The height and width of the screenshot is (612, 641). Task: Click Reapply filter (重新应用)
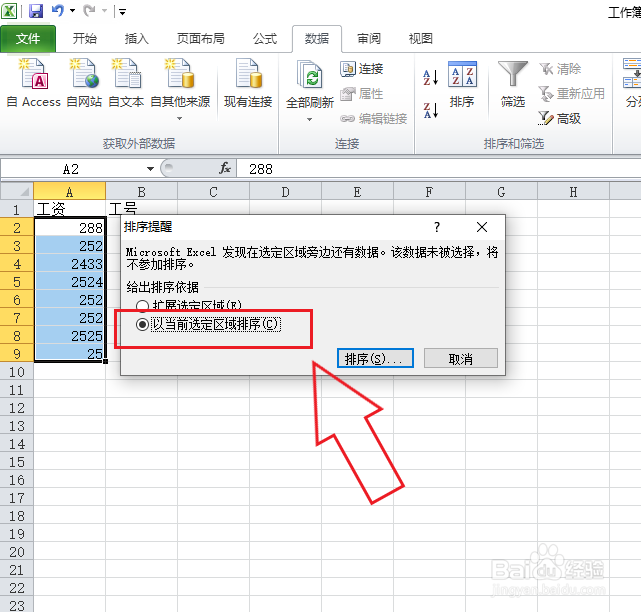(x=572, y=94)
